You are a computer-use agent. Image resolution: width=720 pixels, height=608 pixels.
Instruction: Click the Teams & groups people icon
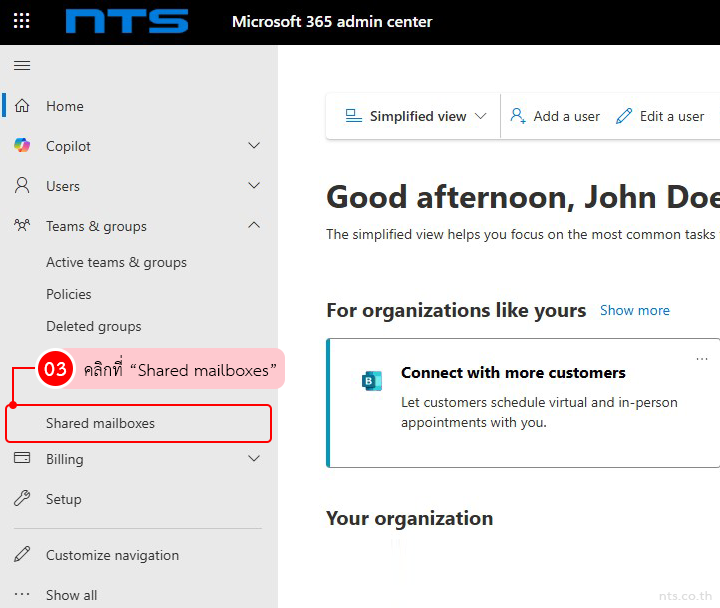(22, 226)
